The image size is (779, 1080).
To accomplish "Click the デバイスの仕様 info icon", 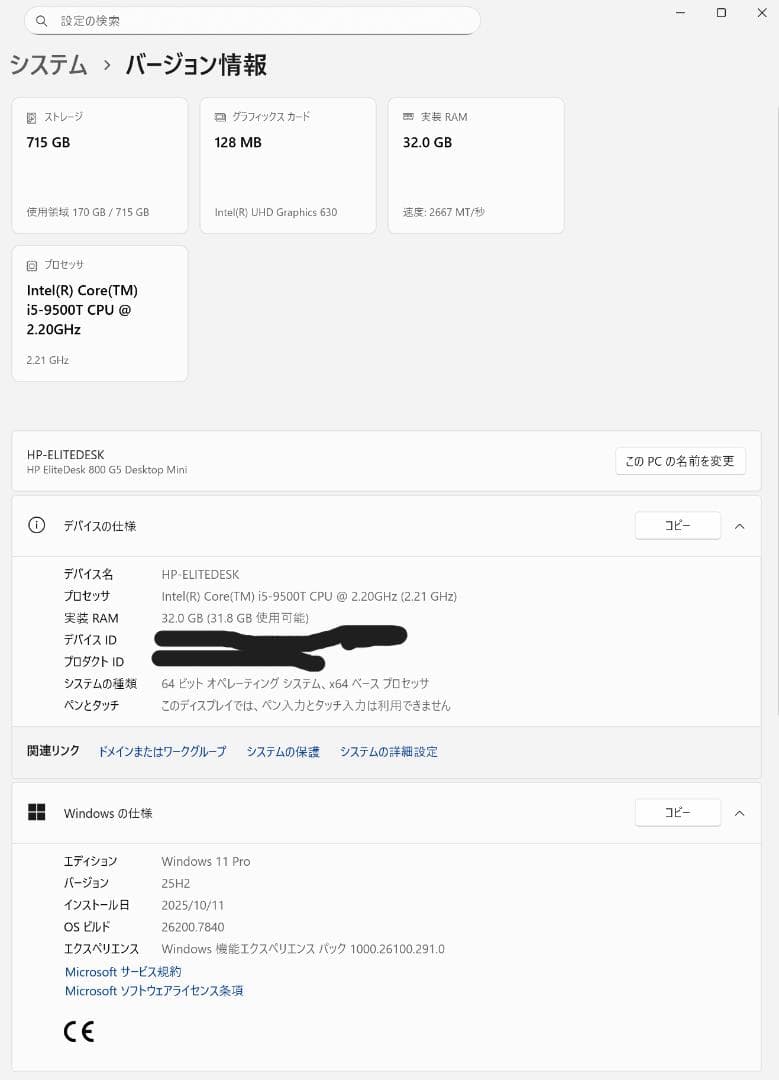I will click(x=37, y=526).
